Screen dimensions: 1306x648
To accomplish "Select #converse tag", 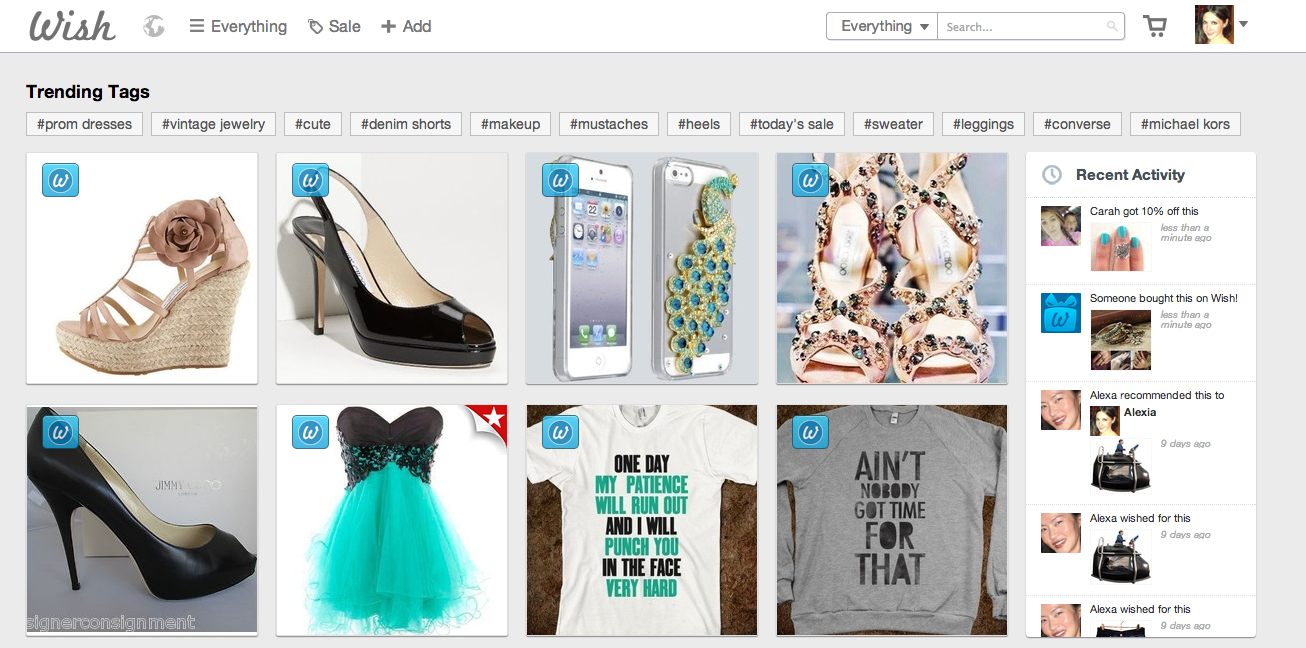I will pos(1077,124).
